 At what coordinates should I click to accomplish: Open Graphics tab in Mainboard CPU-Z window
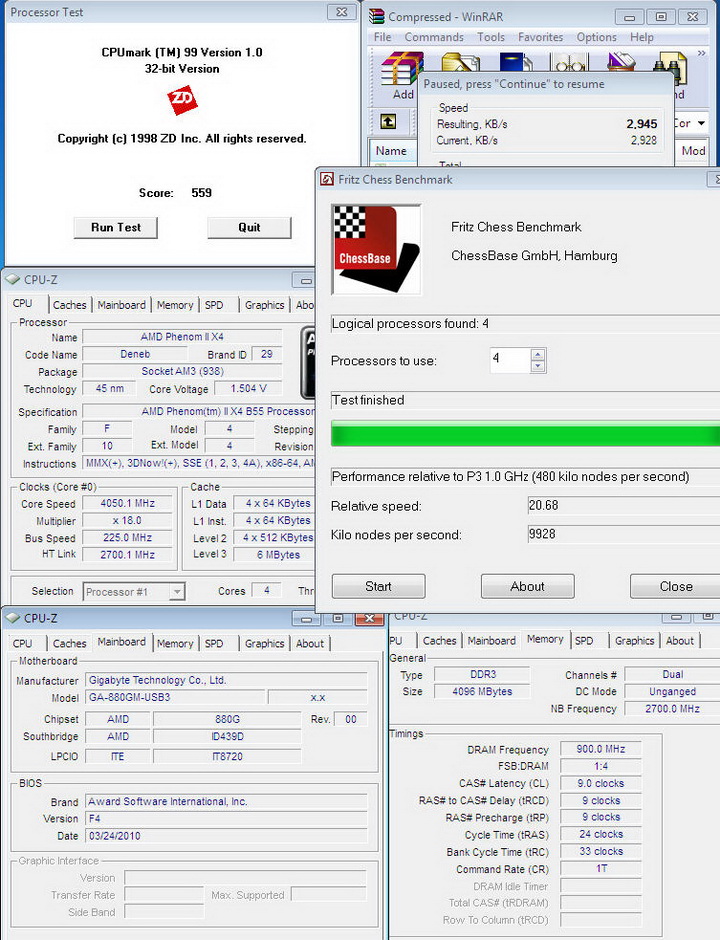[264, 643]
